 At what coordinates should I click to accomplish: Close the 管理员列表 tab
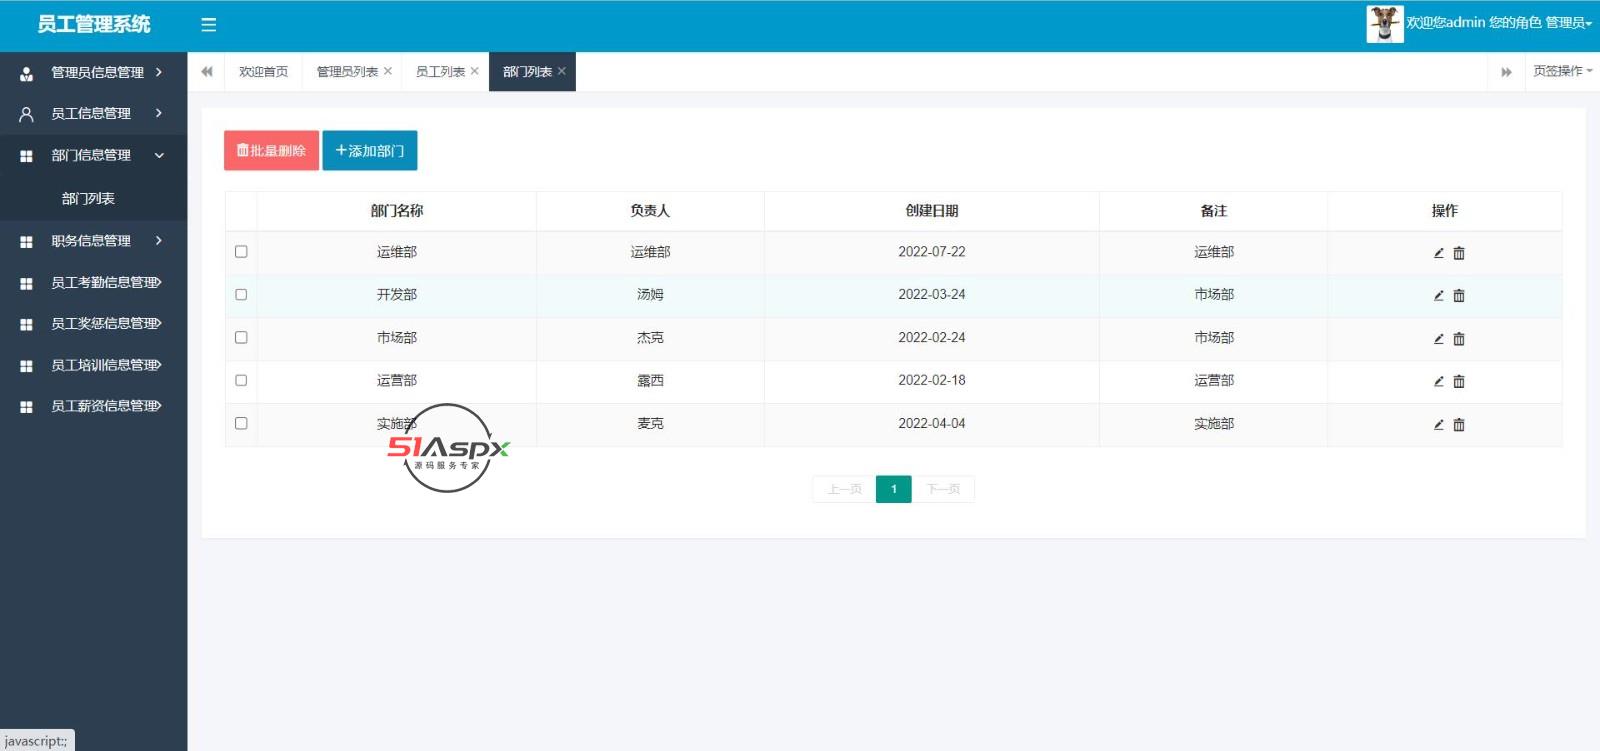388,71
